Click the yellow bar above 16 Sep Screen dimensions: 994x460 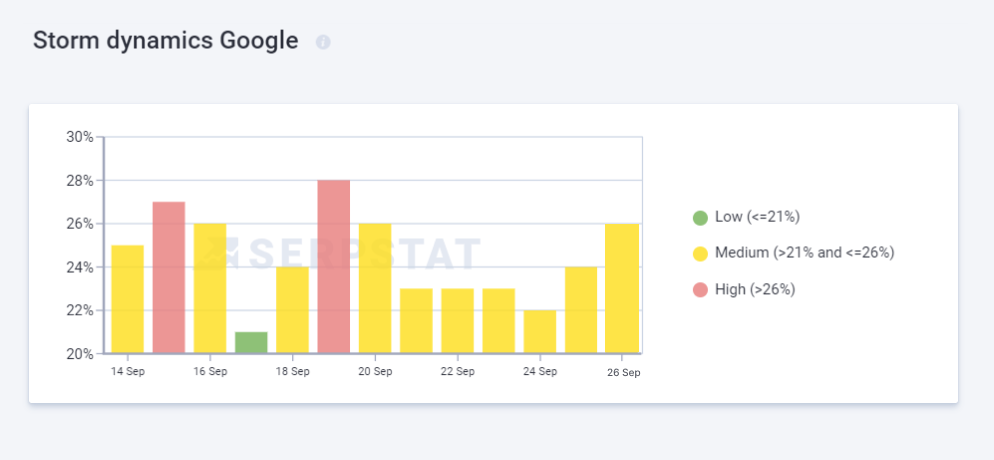pyautogui.click(x=210, y=288)
